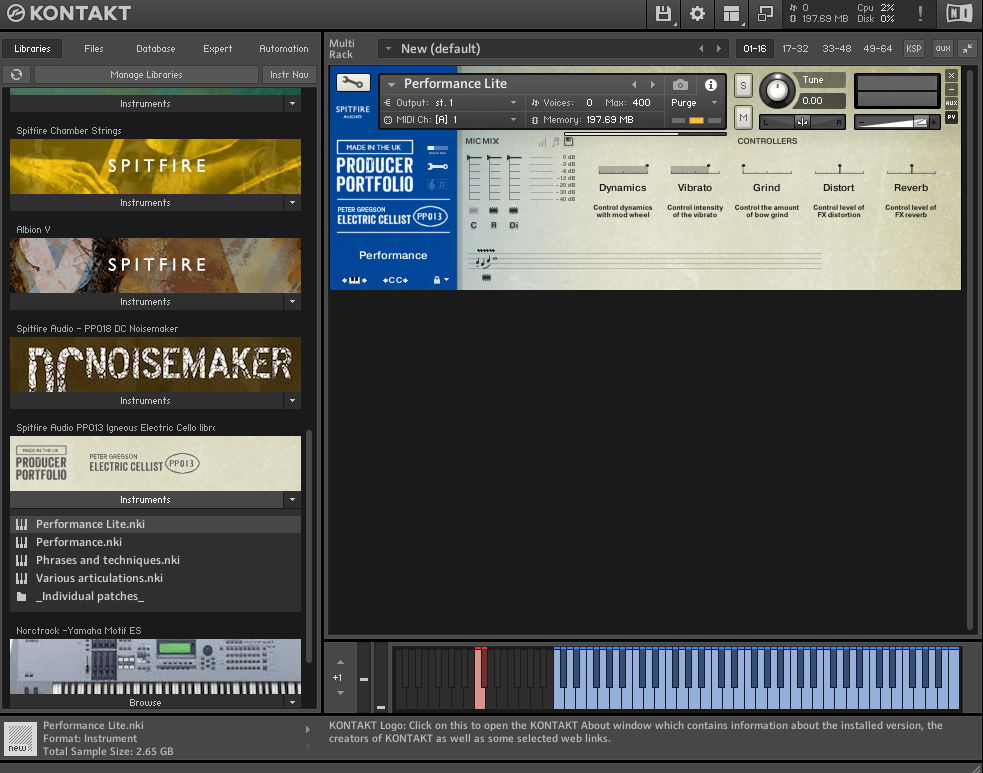This screenshot has width=983, height=773.
Task: Expand the Performance Lite instrument name menu
Action: pos(391,85)
